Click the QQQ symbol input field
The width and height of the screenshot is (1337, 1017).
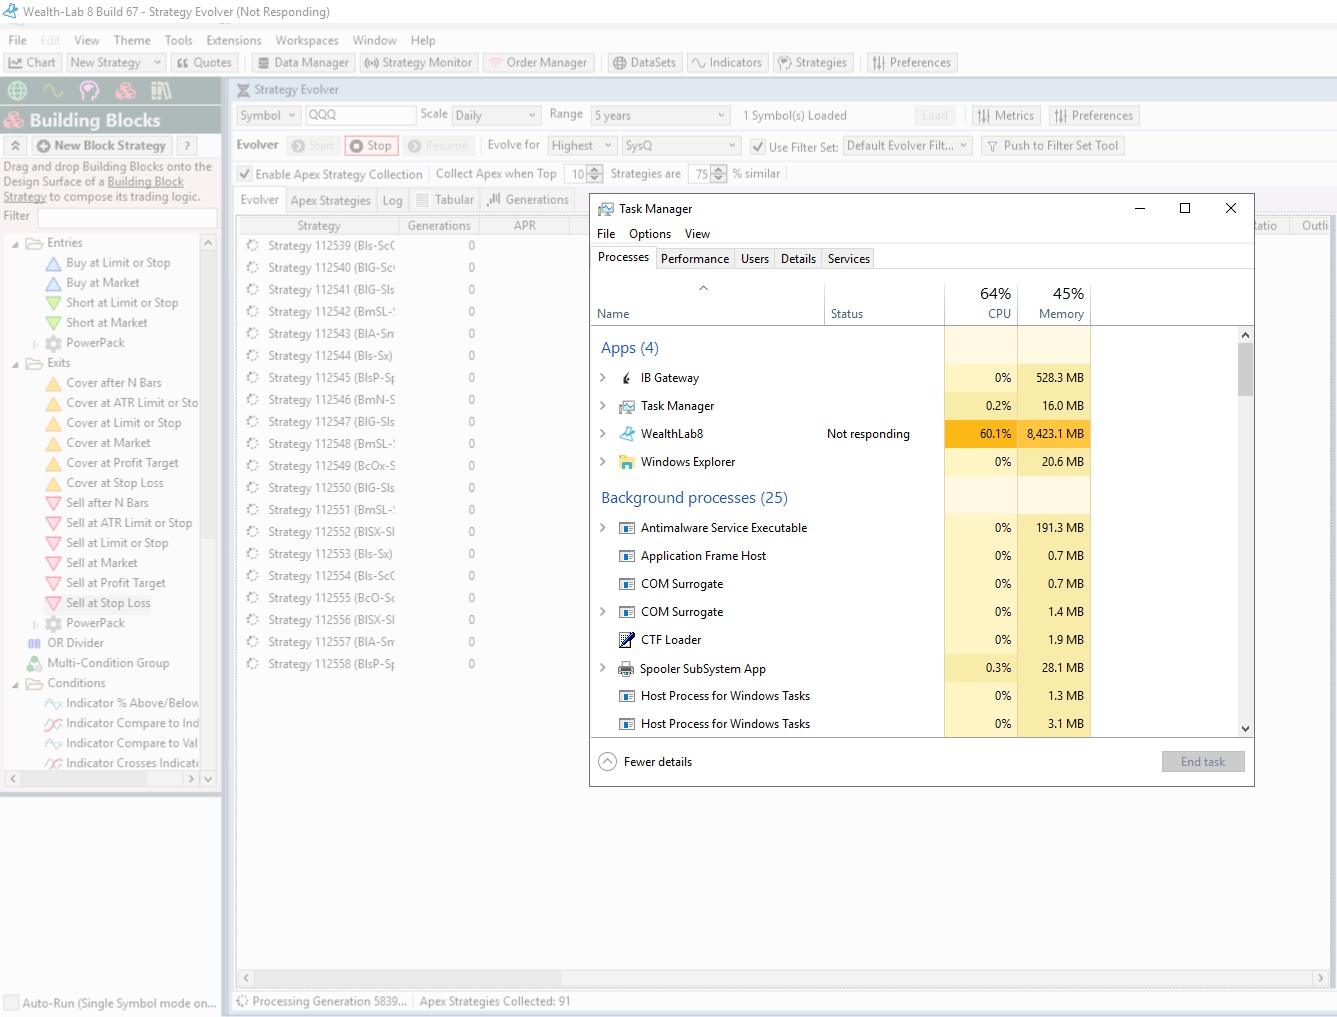pos(360,116)
